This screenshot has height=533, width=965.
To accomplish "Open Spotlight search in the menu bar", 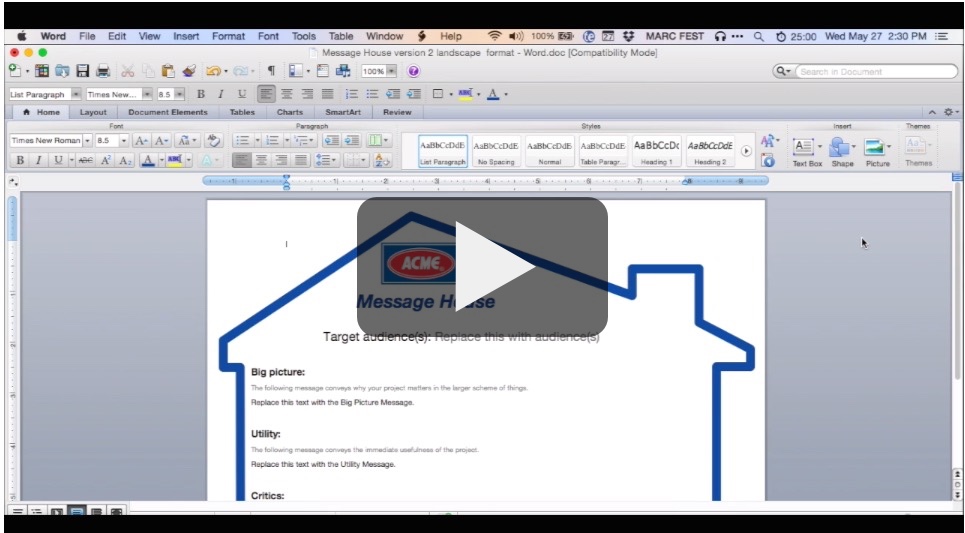I will coord(759,36).
